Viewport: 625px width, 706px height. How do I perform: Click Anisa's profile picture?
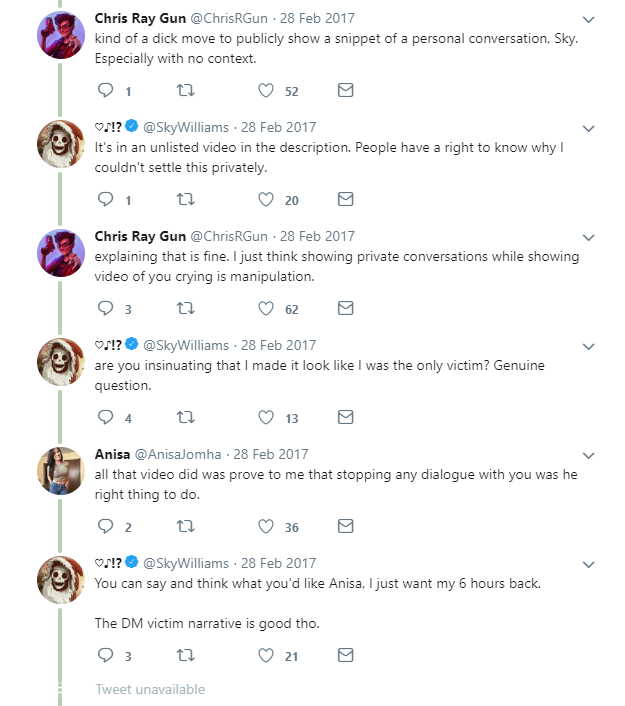click(x=60, y=469)
